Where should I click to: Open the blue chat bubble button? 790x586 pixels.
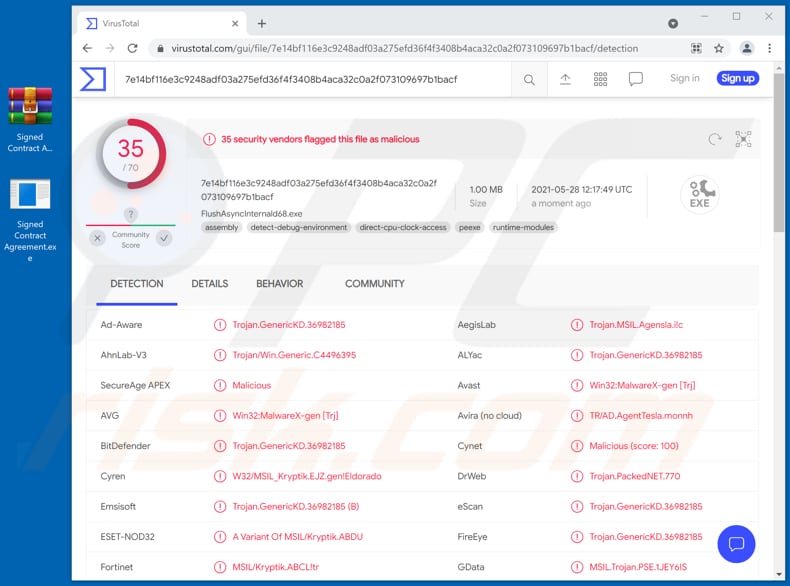pyautogui.click(x=736, y=544)
